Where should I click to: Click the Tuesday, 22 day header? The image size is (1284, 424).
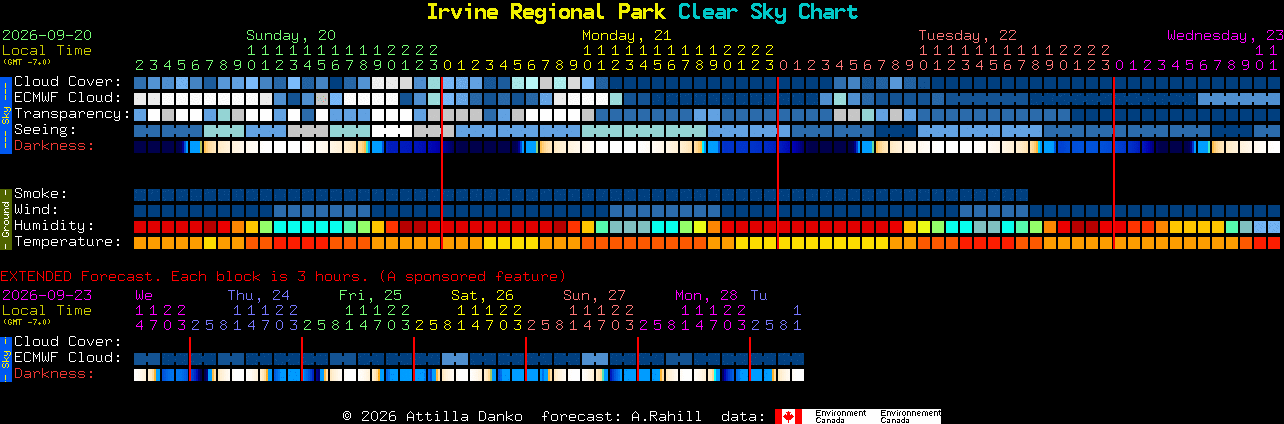pyautogui.click(x=967, y=35)
